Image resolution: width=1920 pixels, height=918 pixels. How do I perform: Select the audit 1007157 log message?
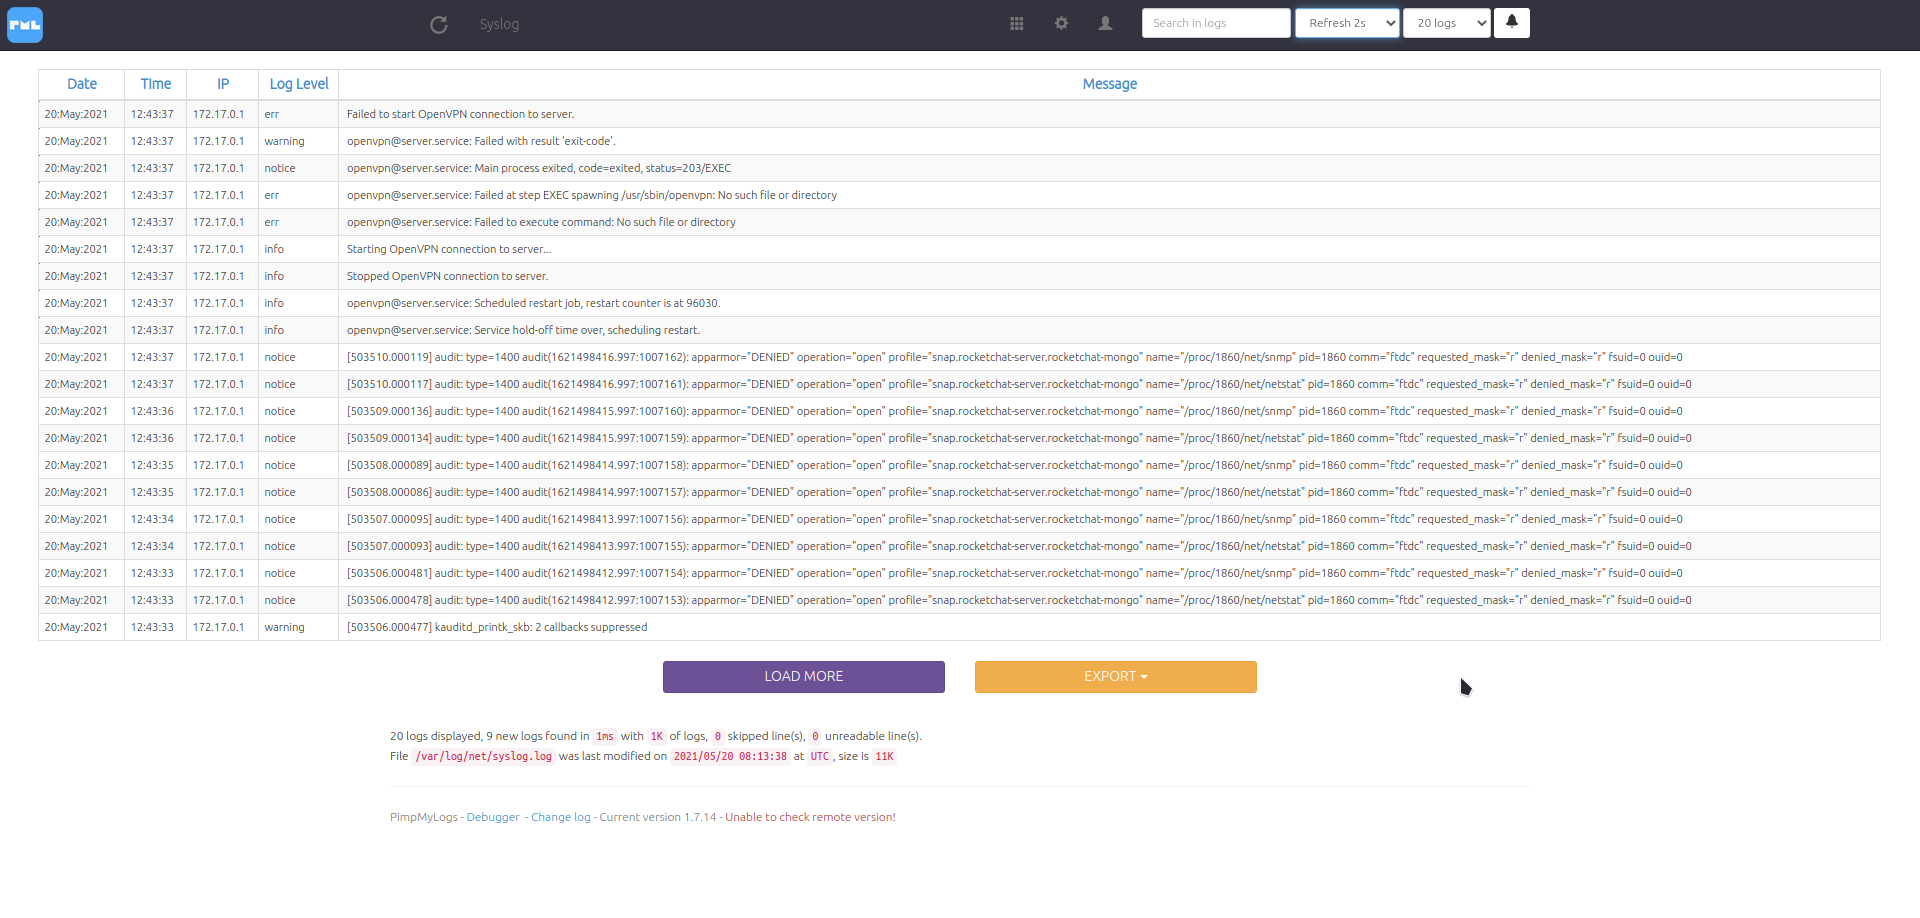pos(1019,492)
